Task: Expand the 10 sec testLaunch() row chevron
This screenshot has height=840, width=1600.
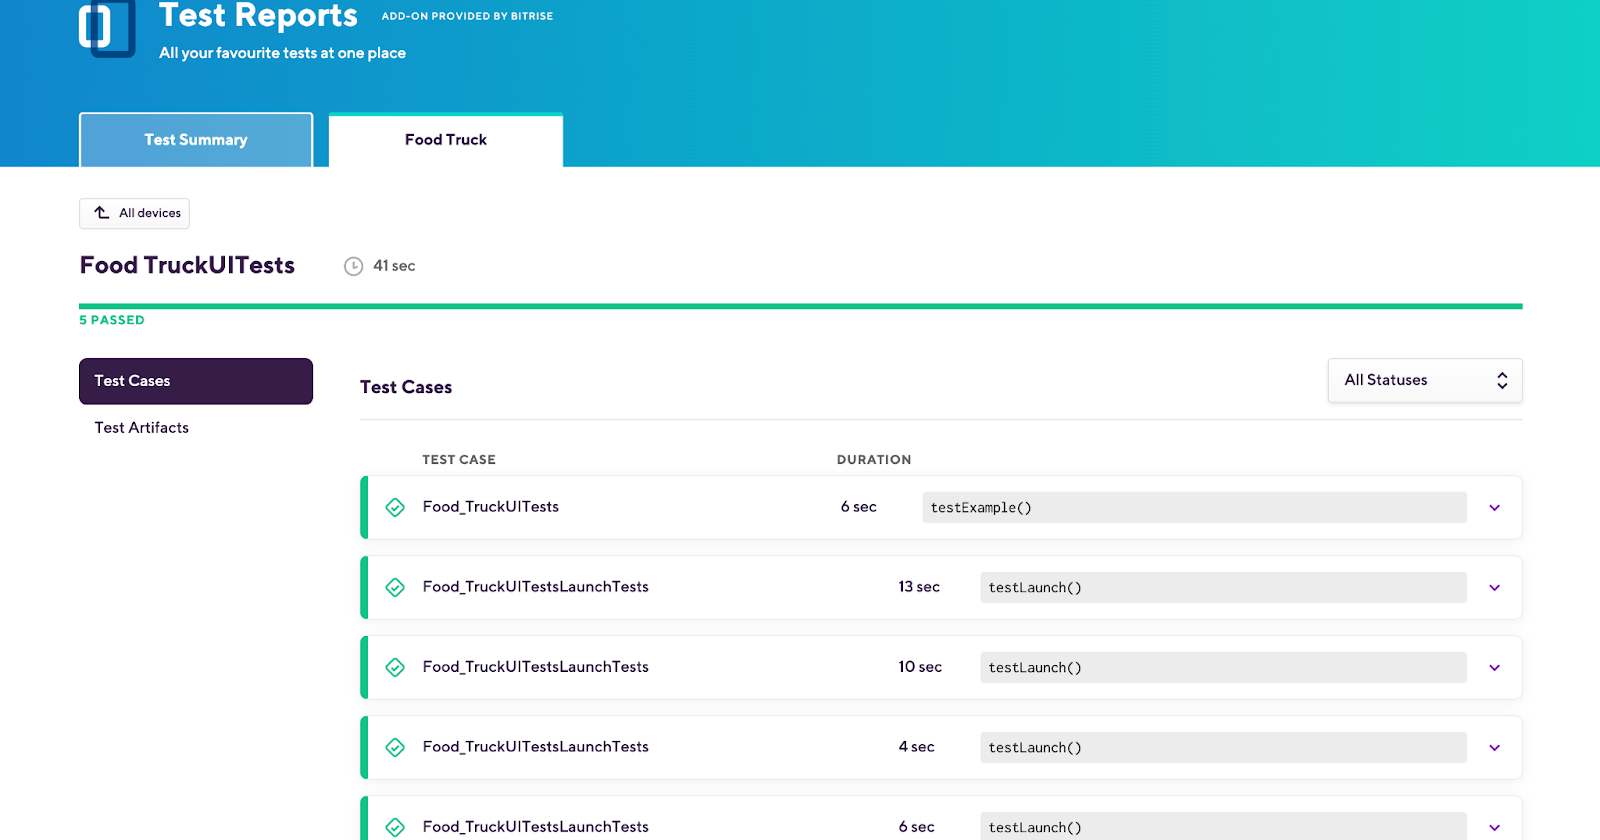Action: point(1494,668)
